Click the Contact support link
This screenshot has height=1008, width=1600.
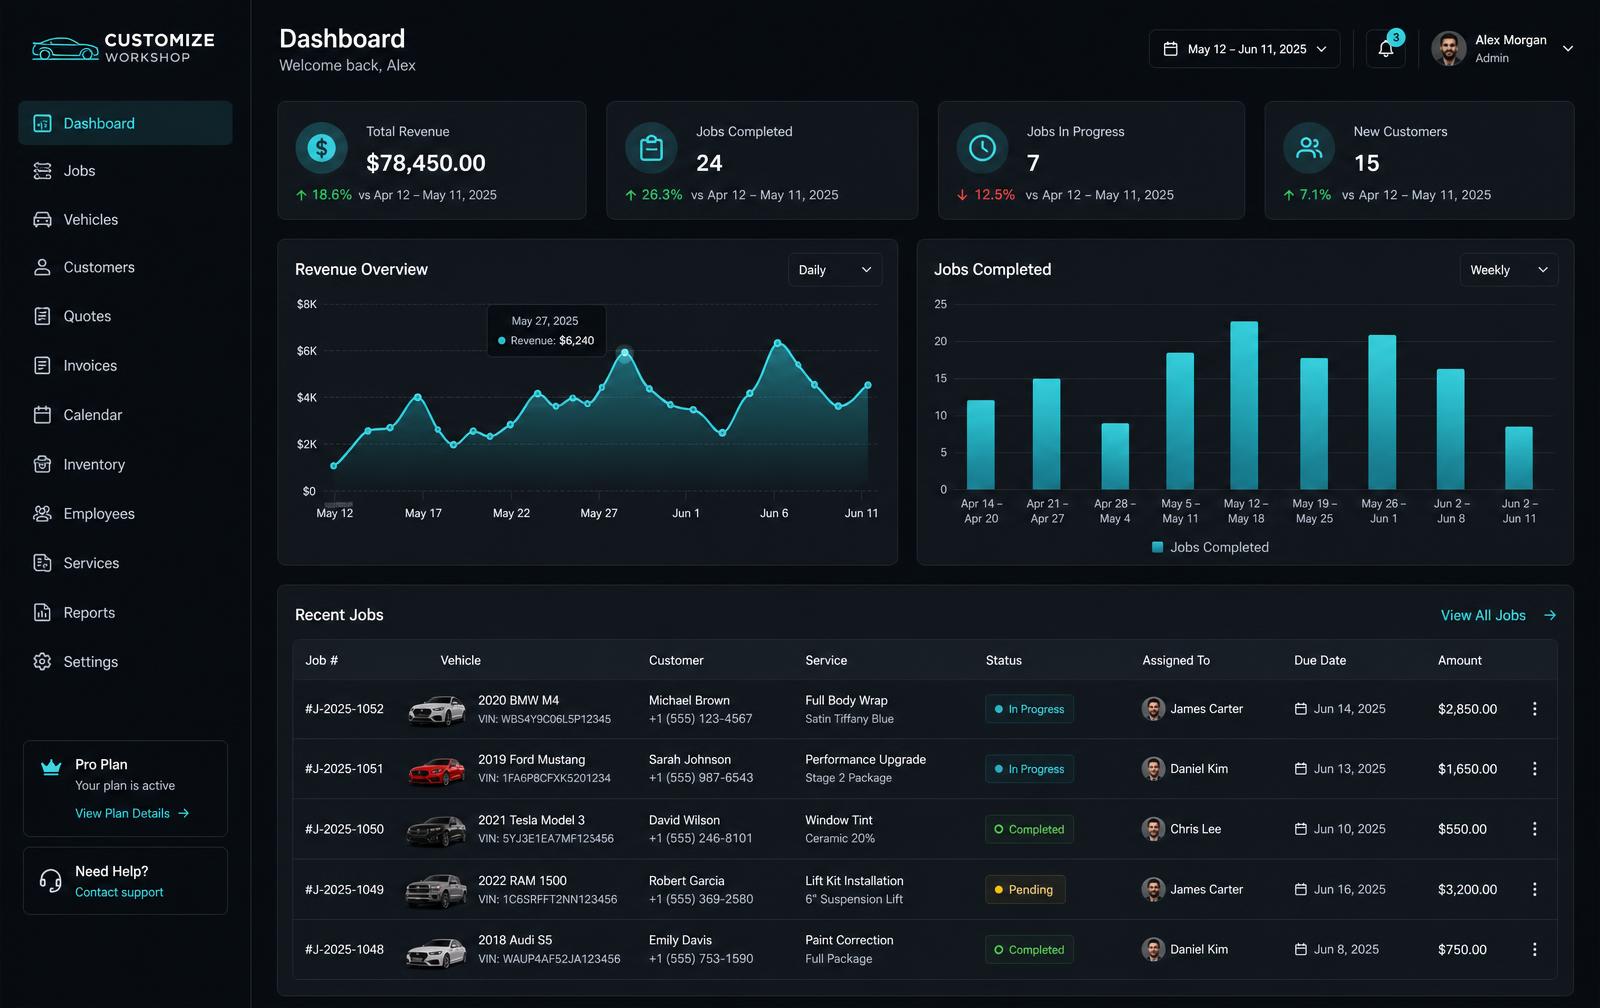tap(119, 892)
